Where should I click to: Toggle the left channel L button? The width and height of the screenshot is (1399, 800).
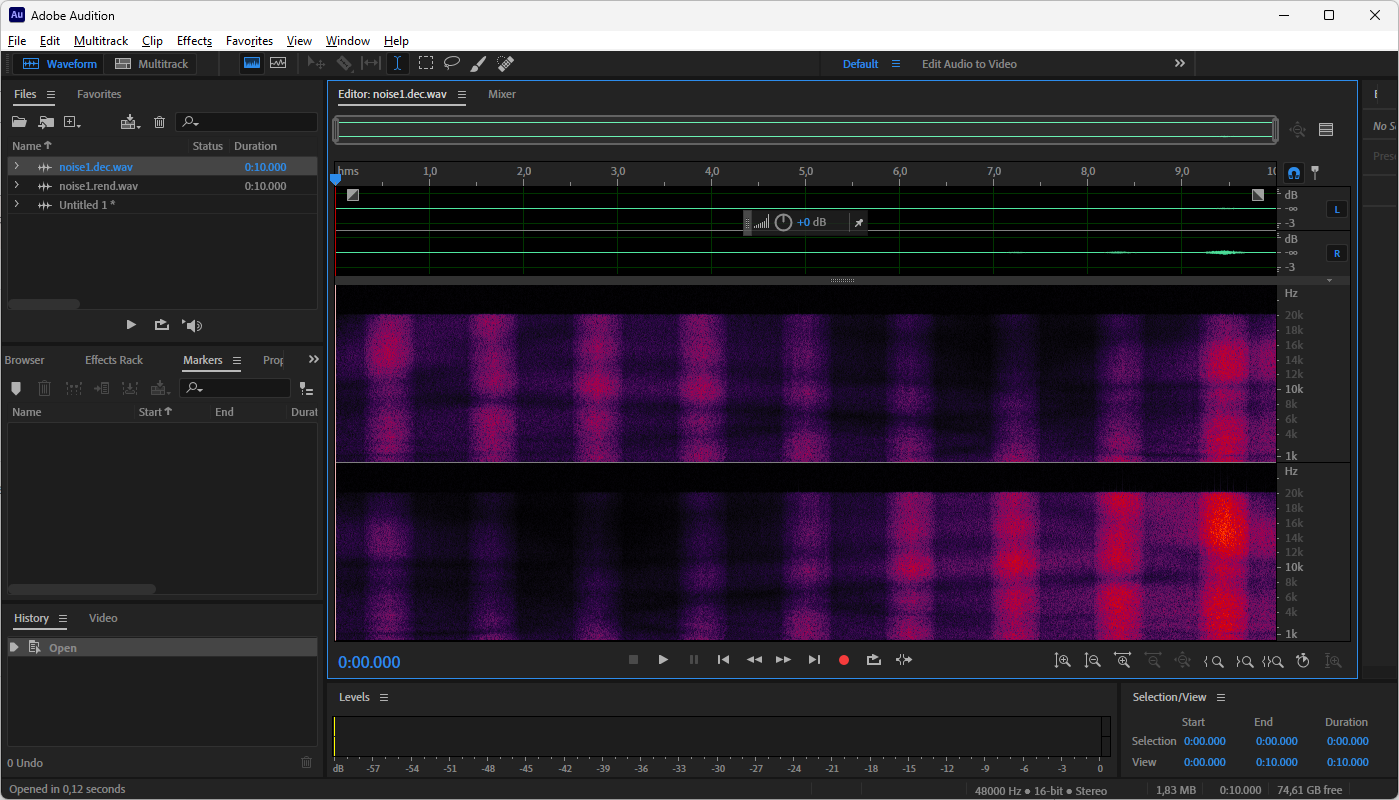point(1337,209)
